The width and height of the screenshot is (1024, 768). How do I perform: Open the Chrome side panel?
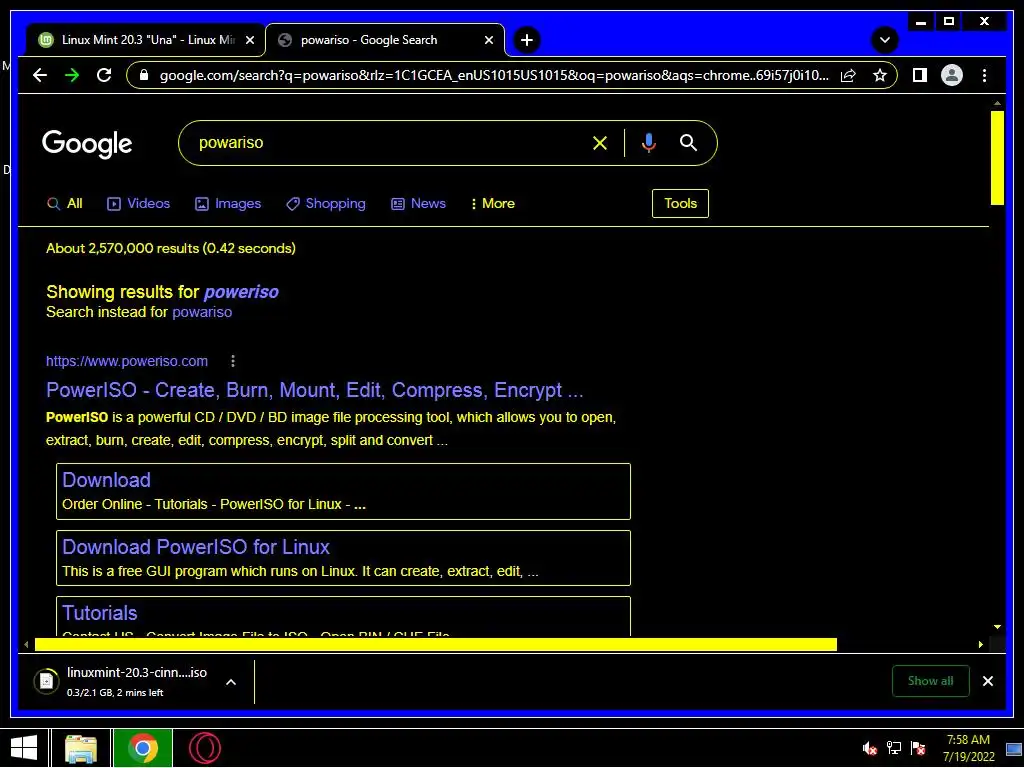click(x=920, y=75)
